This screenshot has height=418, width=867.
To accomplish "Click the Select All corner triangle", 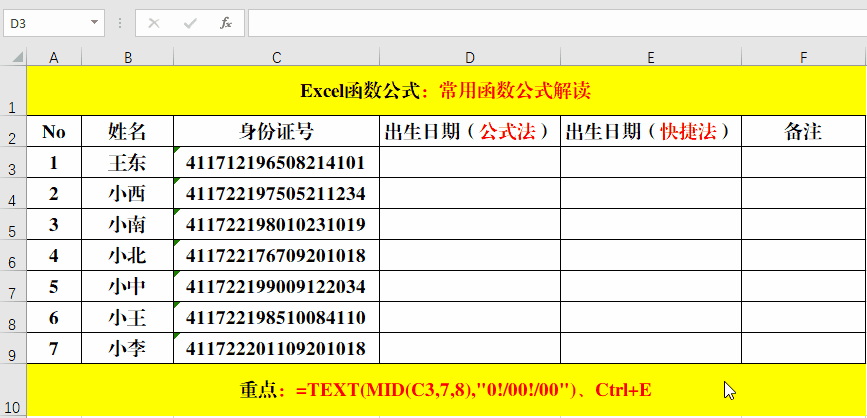I will [x=18, y=58].
